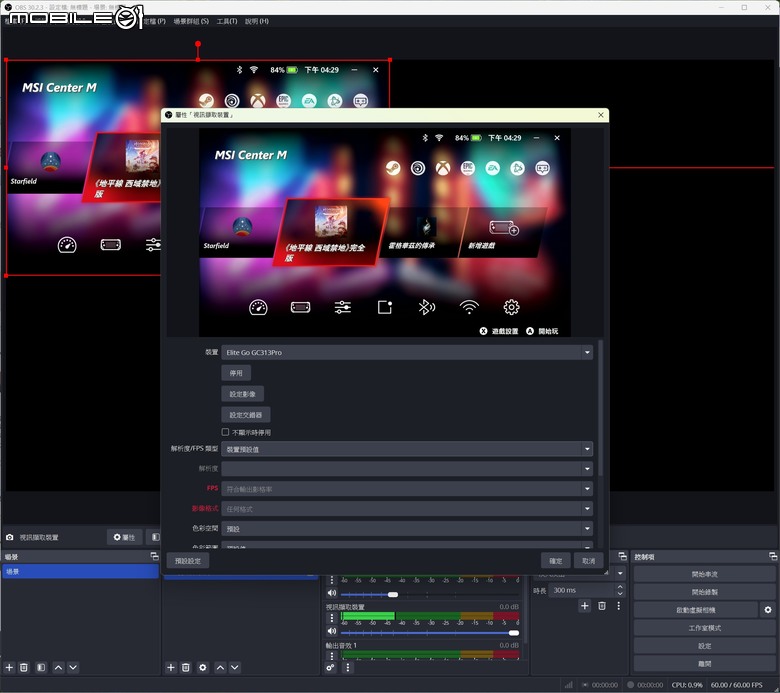Delete selected scene with trash icon
The image size is (780, 693).
24,667
